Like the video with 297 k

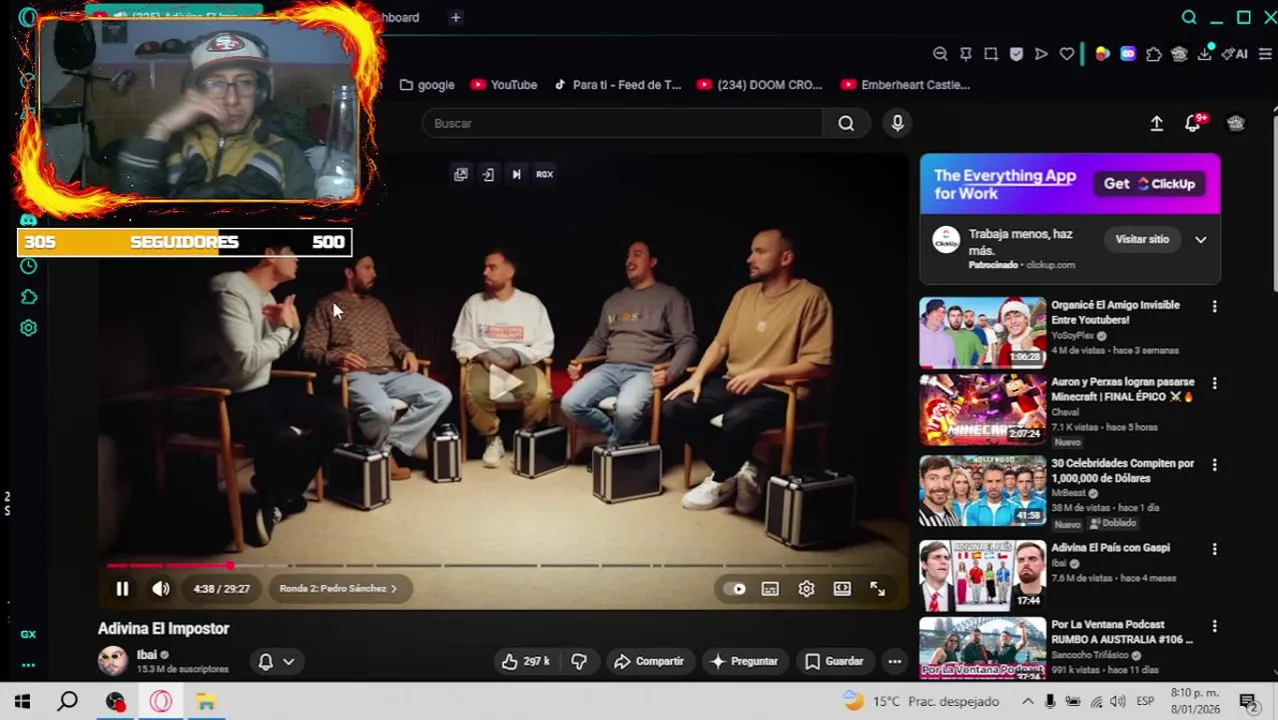coord(526,661)
